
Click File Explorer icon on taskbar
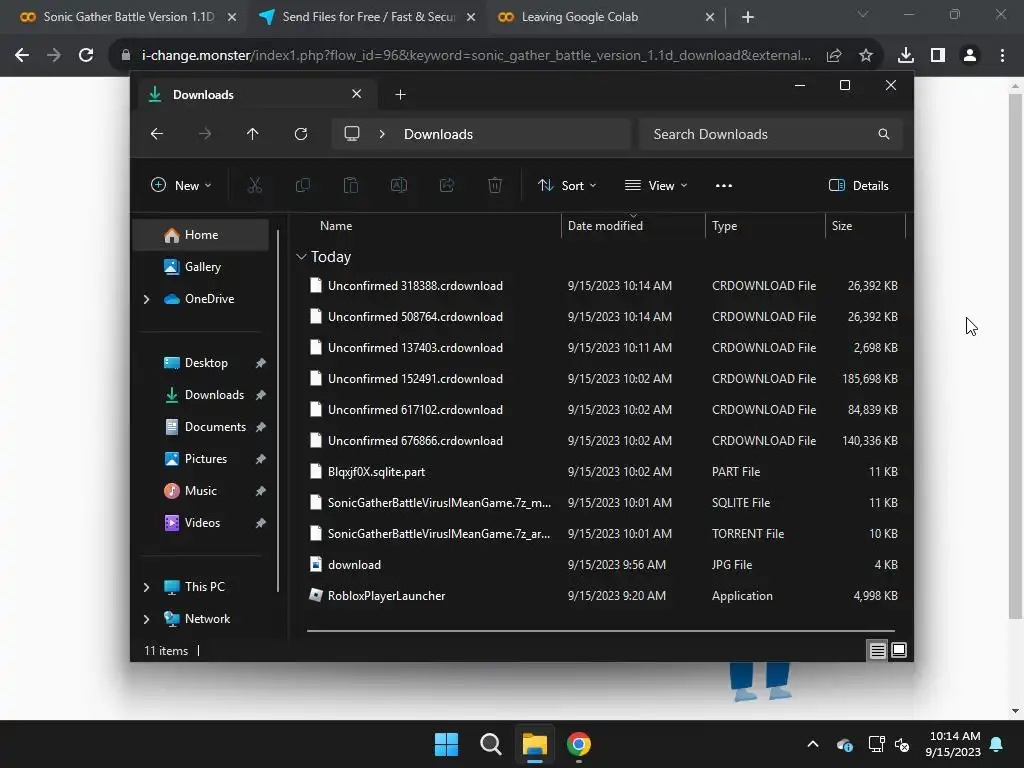pyautogui.click(x=534, y=744)
